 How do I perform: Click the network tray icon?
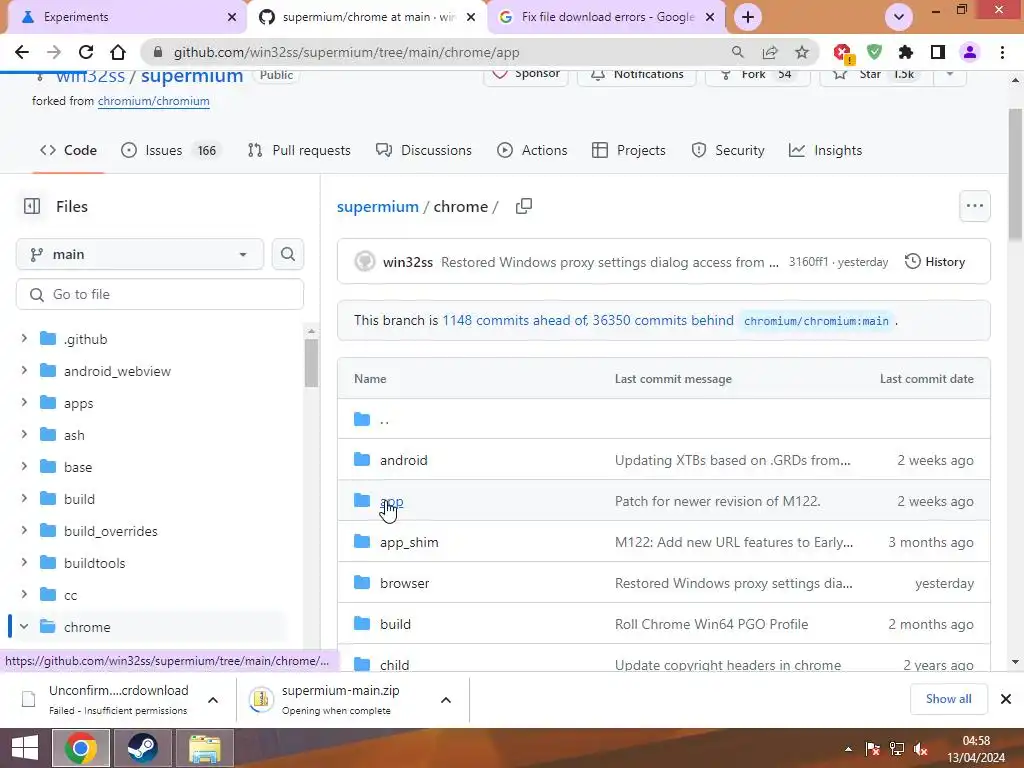897,749
